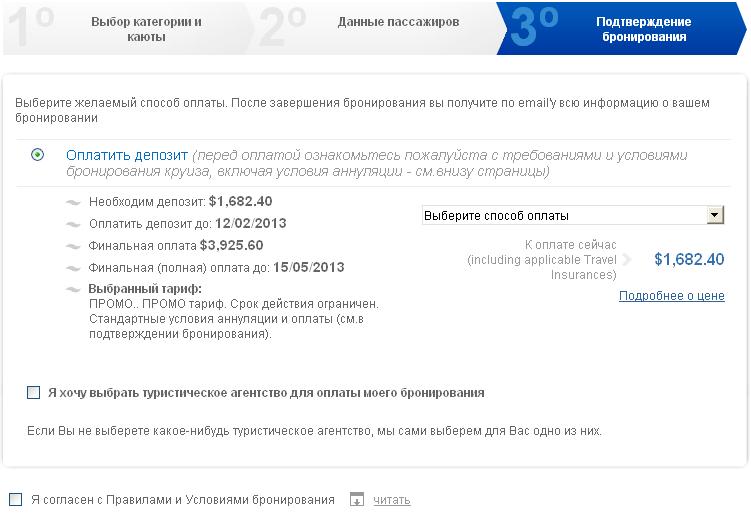Click the 'читать' terms link
Viewport: 751px width, 521px height.
[x=392, y=500]
